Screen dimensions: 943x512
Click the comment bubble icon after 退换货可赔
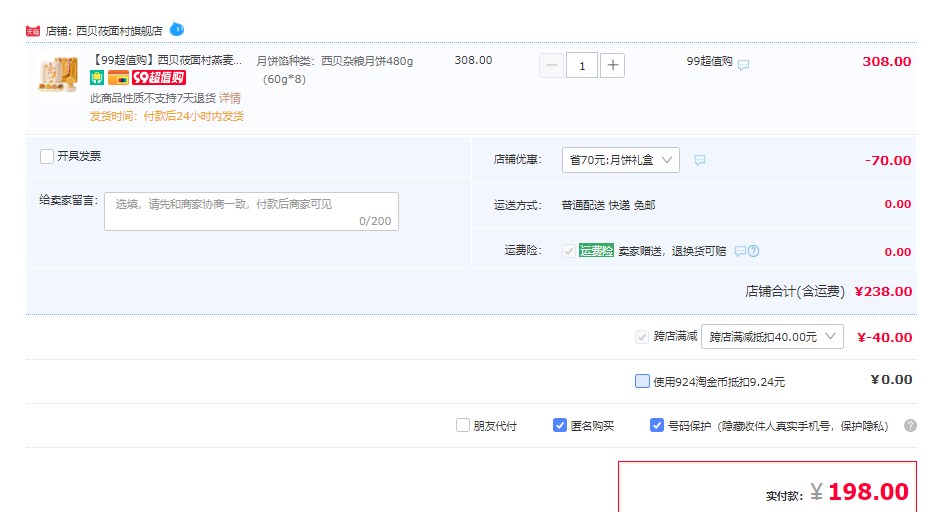[x=740, y=251]
